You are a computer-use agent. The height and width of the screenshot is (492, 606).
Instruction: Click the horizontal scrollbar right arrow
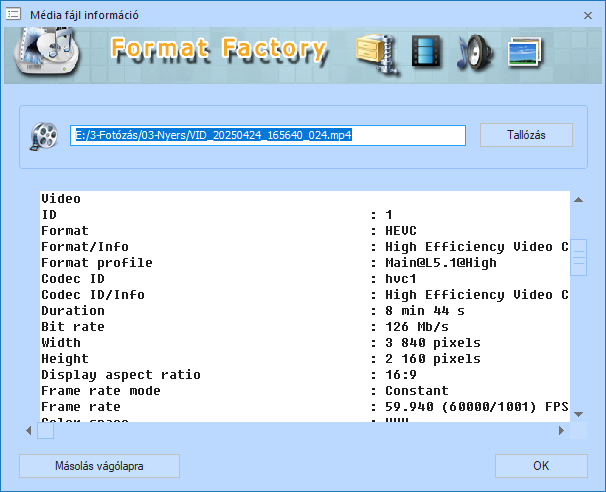tap(562, 430)
